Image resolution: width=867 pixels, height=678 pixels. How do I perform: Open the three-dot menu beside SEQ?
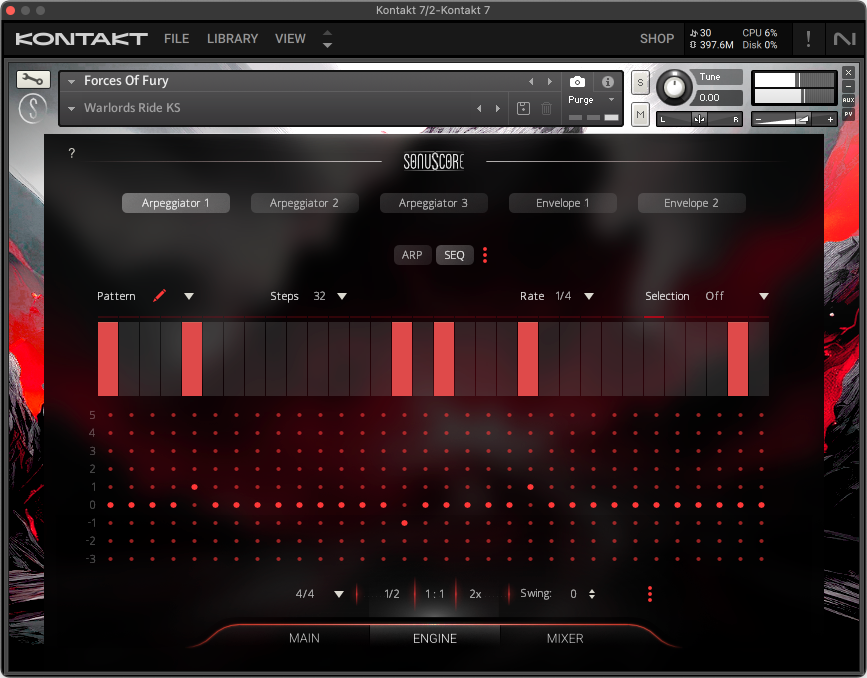[x=485, y=255]
